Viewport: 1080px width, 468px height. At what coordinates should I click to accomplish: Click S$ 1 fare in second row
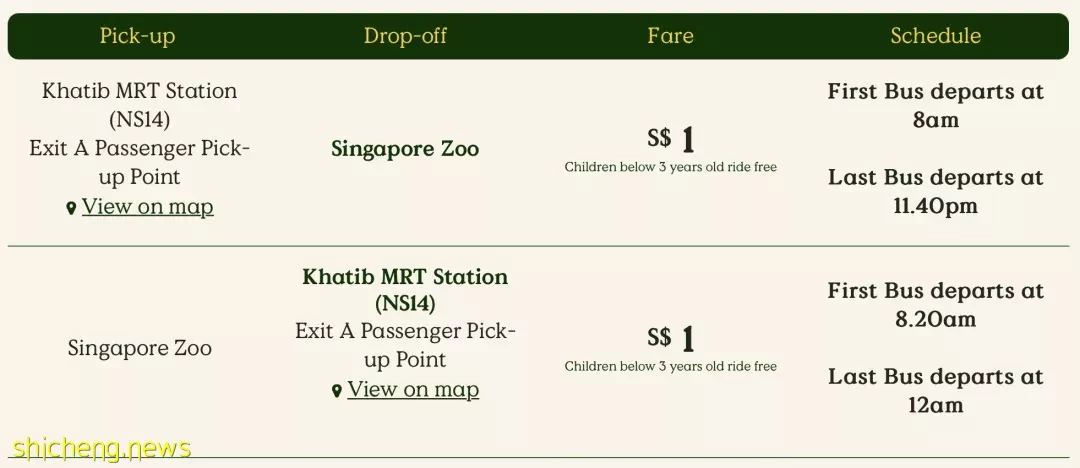(x=670, y=338)
